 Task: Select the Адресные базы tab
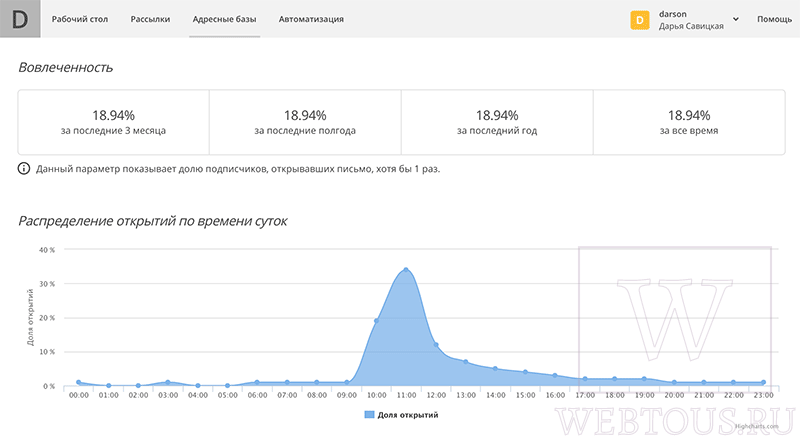coord(224,19)
